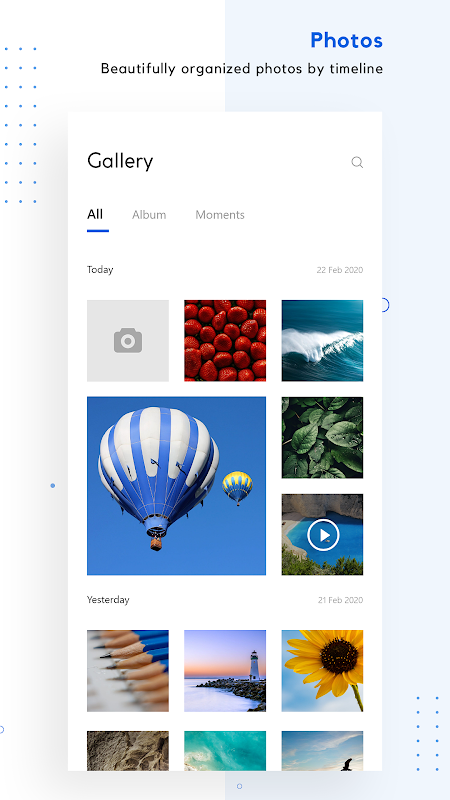Open the colored pencils photo
Image resolution: width=450 pixels, height=800 pixels.
(x=128, y=670)
